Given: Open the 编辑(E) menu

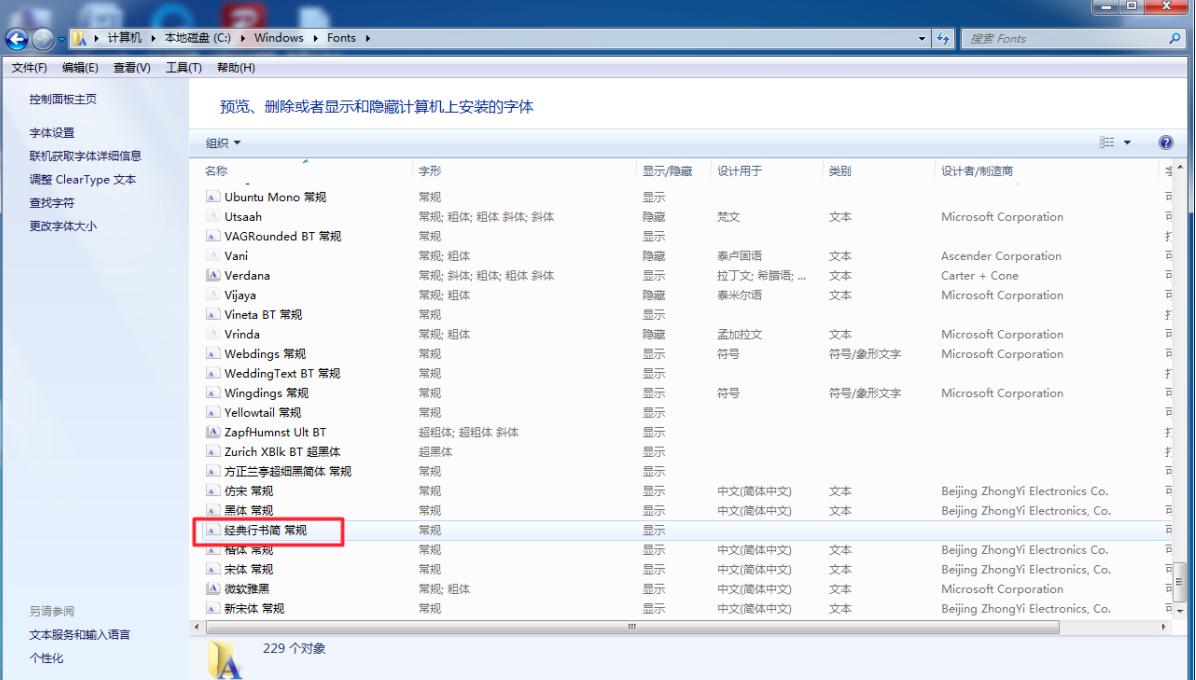Looking at the screenshot, I should (x=80, y=68).
